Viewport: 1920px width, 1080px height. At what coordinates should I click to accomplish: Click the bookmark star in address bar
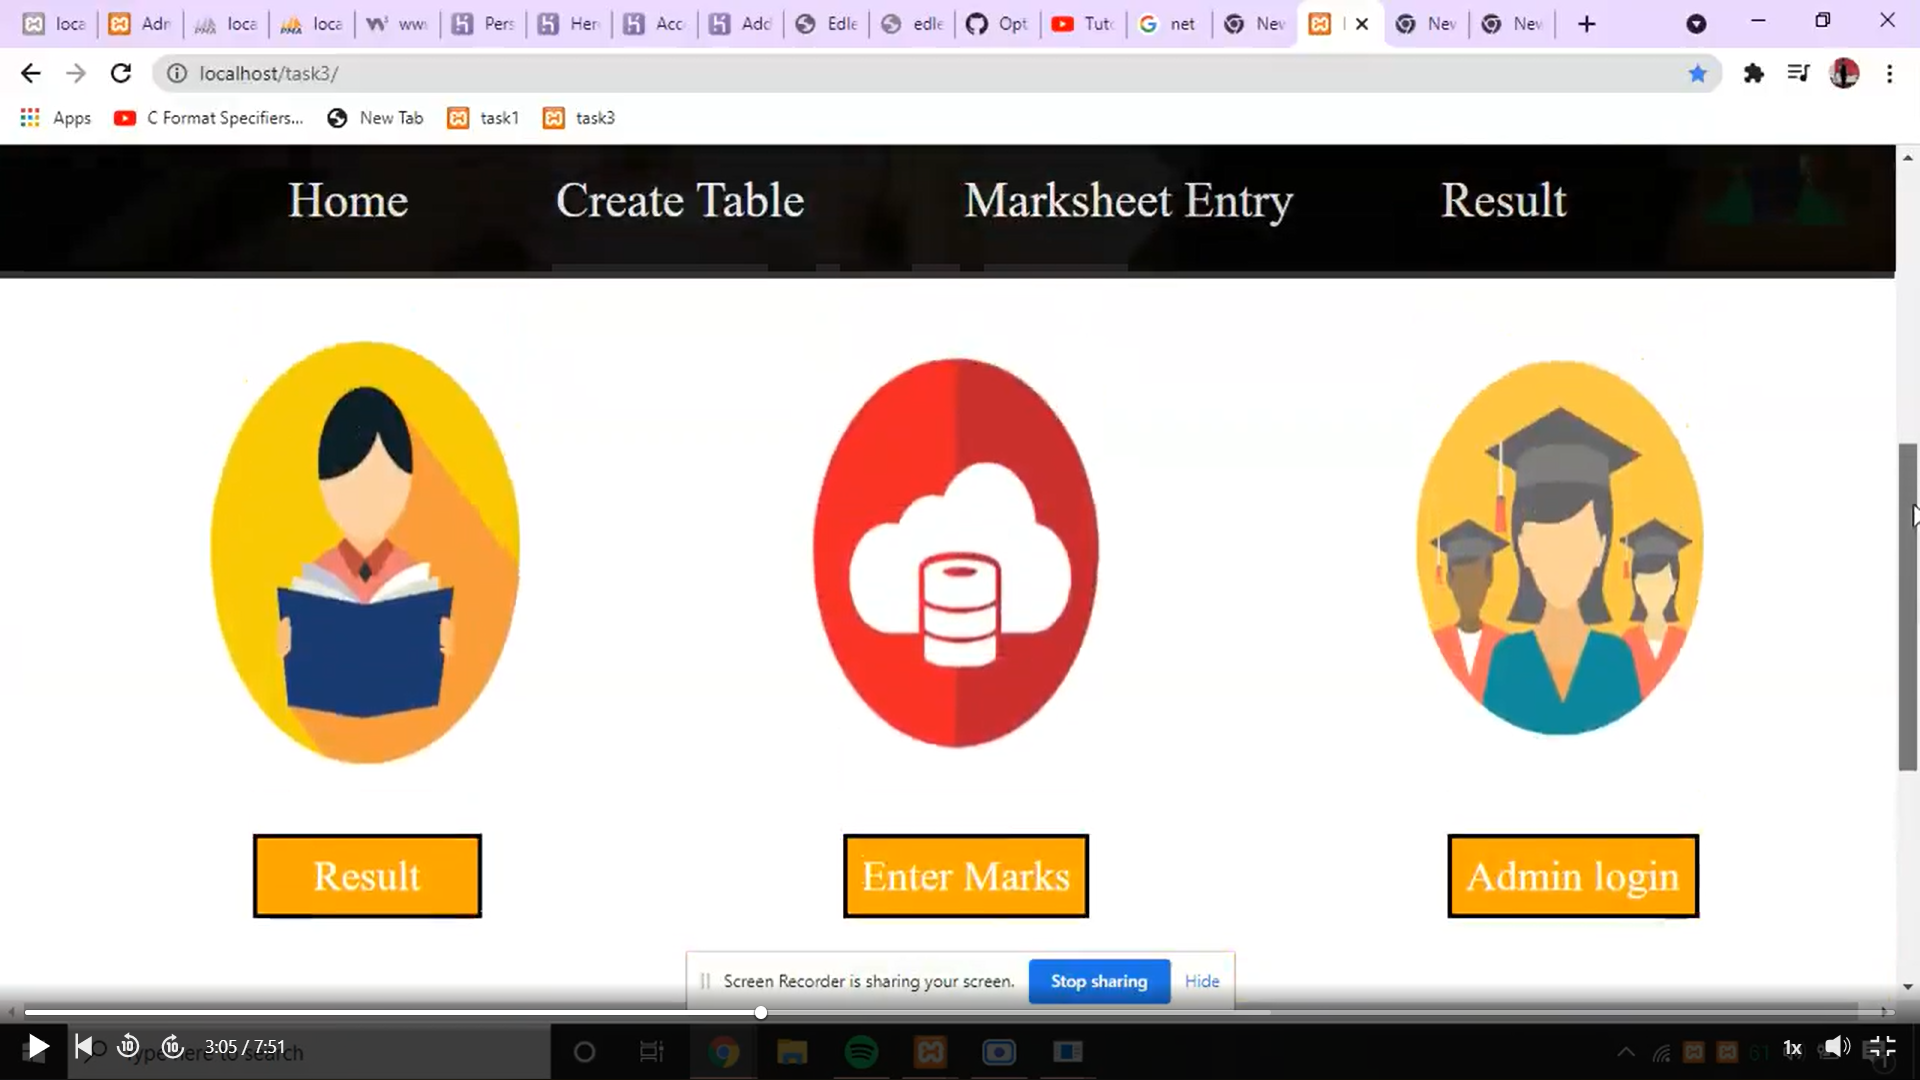click(x=1697, y=73)
